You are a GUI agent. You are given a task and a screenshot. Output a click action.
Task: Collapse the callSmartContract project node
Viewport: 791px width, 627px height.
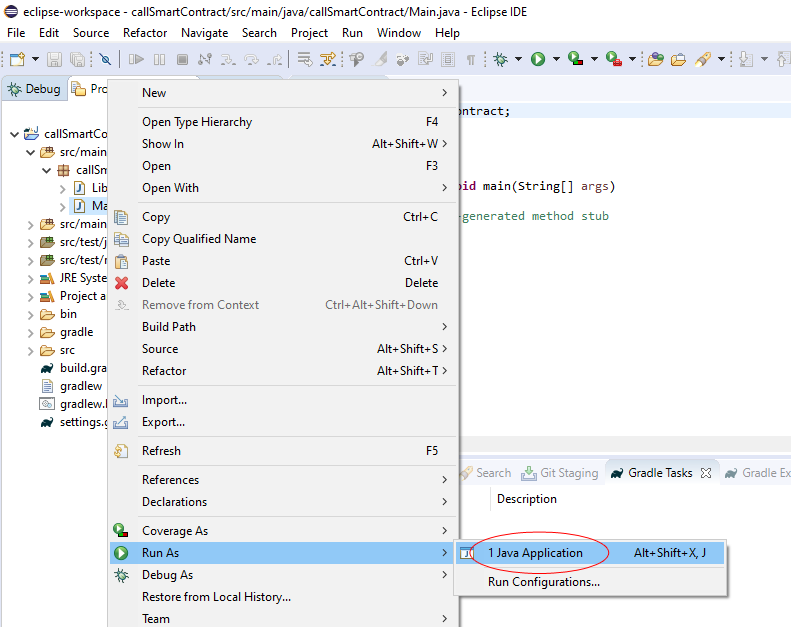[x=15, y=134]
